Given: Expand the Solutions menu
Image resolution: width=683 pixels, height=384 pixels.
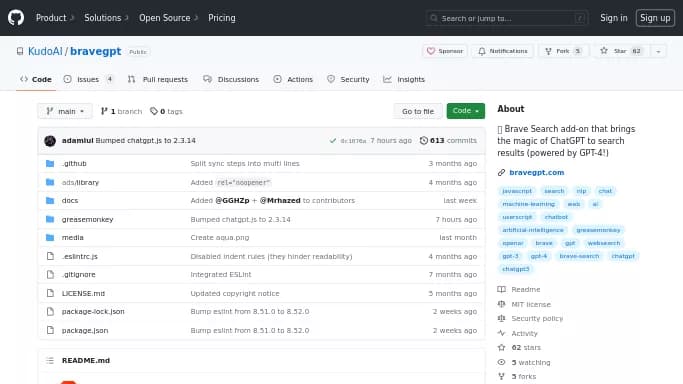Looking at the screenshot, I should coord(106,18).
